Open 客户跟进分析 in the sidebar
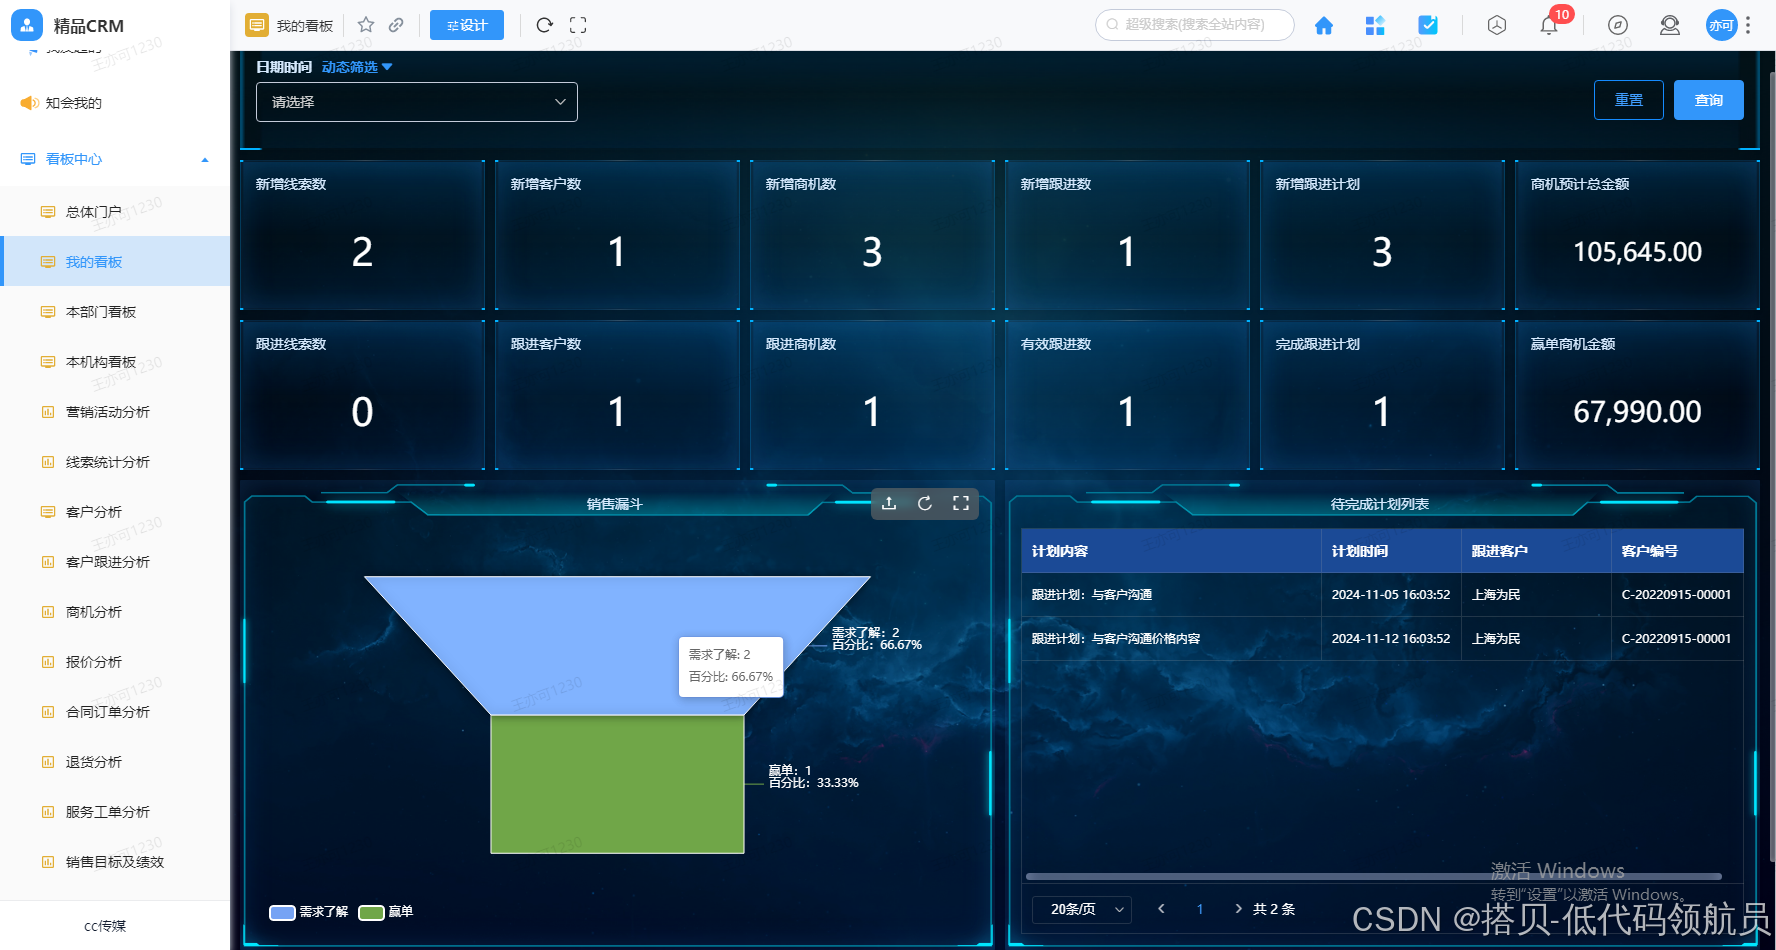This screenshot has height=950, width=1776. [x=115, y=562]
